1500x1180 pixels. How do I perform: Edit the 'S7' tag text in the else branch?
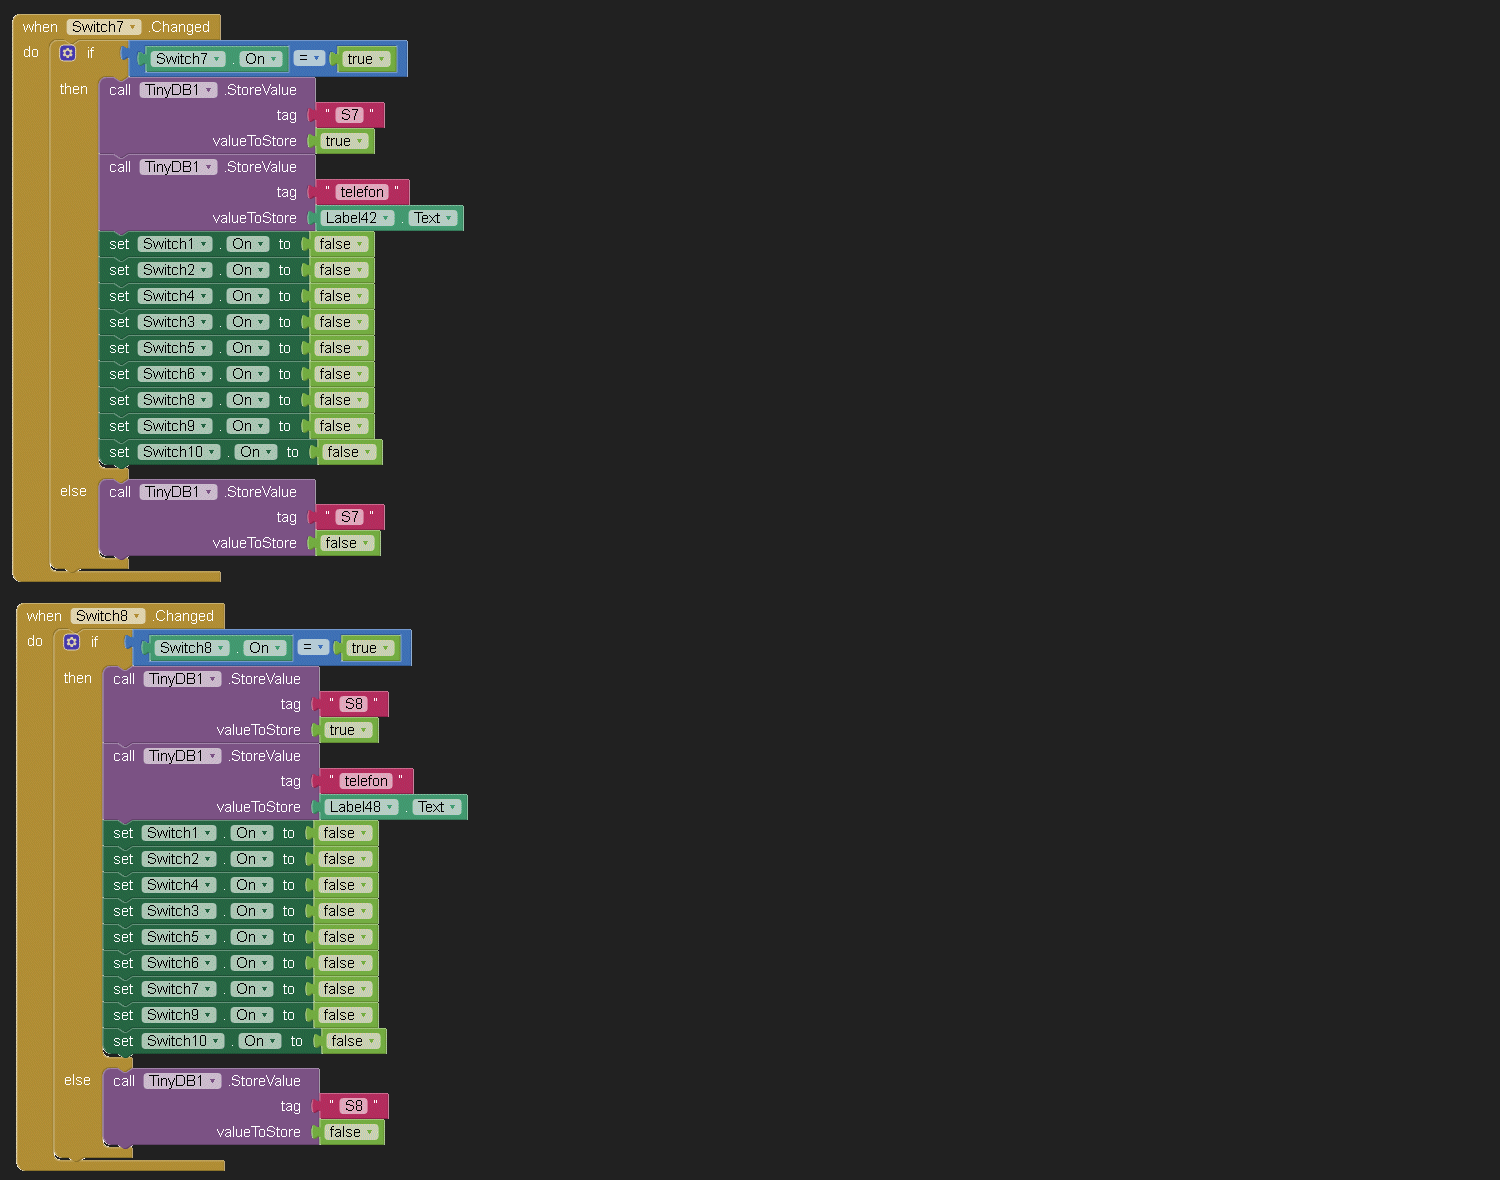349,517
